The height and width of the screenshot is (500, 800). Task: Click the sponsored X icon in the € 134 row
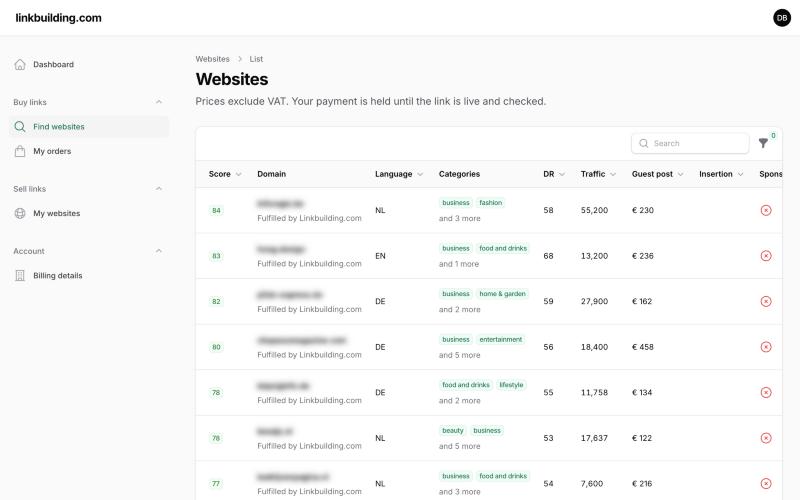point(766,392)
